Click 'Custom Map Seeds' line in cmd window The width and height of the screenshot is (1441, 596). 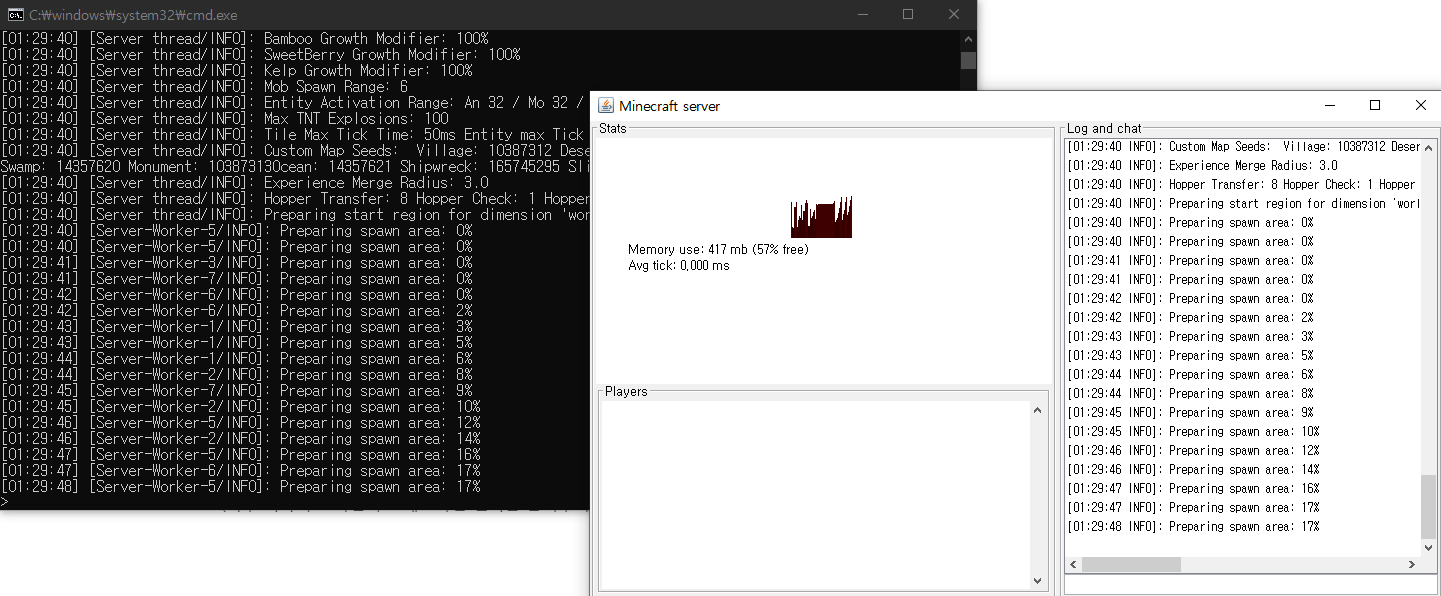pos(294,151)
